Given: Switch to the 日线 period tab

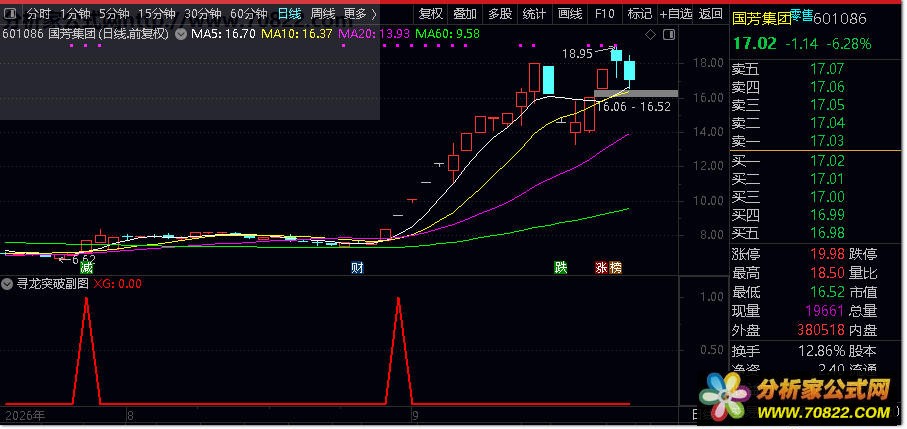Looking at the screenshot, I should 289,13.
